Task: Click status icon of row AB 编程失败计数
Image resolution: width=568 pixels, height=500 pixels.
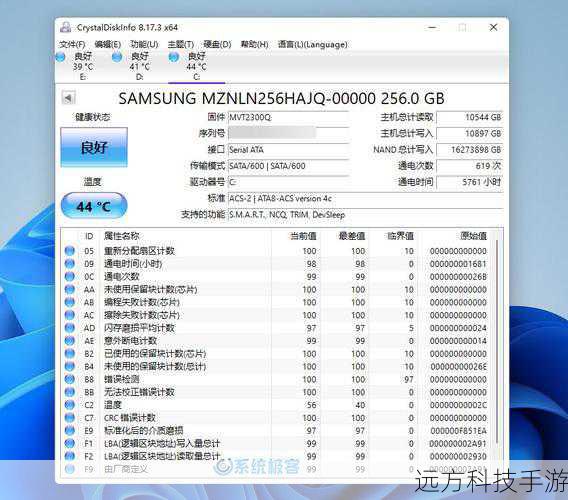Action: pyautogui.click(x=70, y=302)
